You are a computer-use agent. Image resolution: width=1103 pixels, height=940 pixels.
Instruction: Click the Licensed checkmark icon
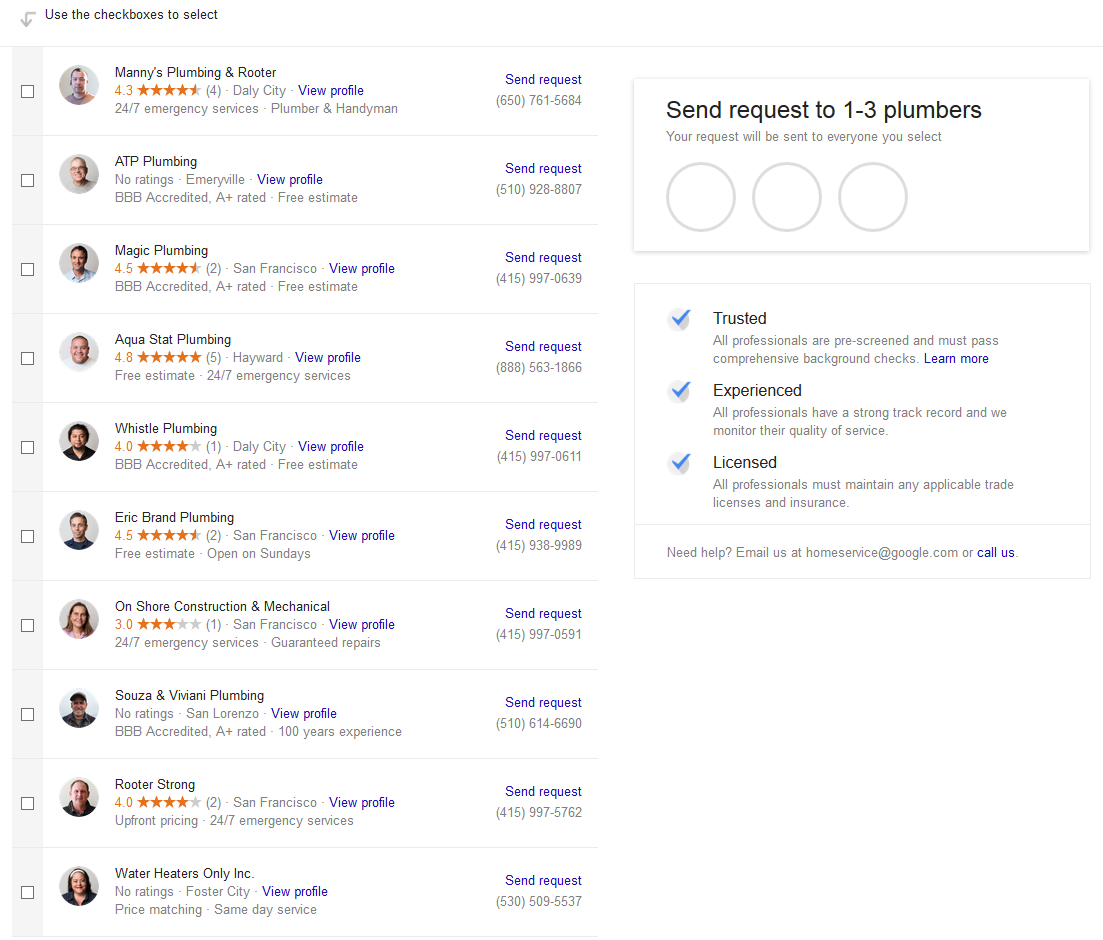click(680, 463)
